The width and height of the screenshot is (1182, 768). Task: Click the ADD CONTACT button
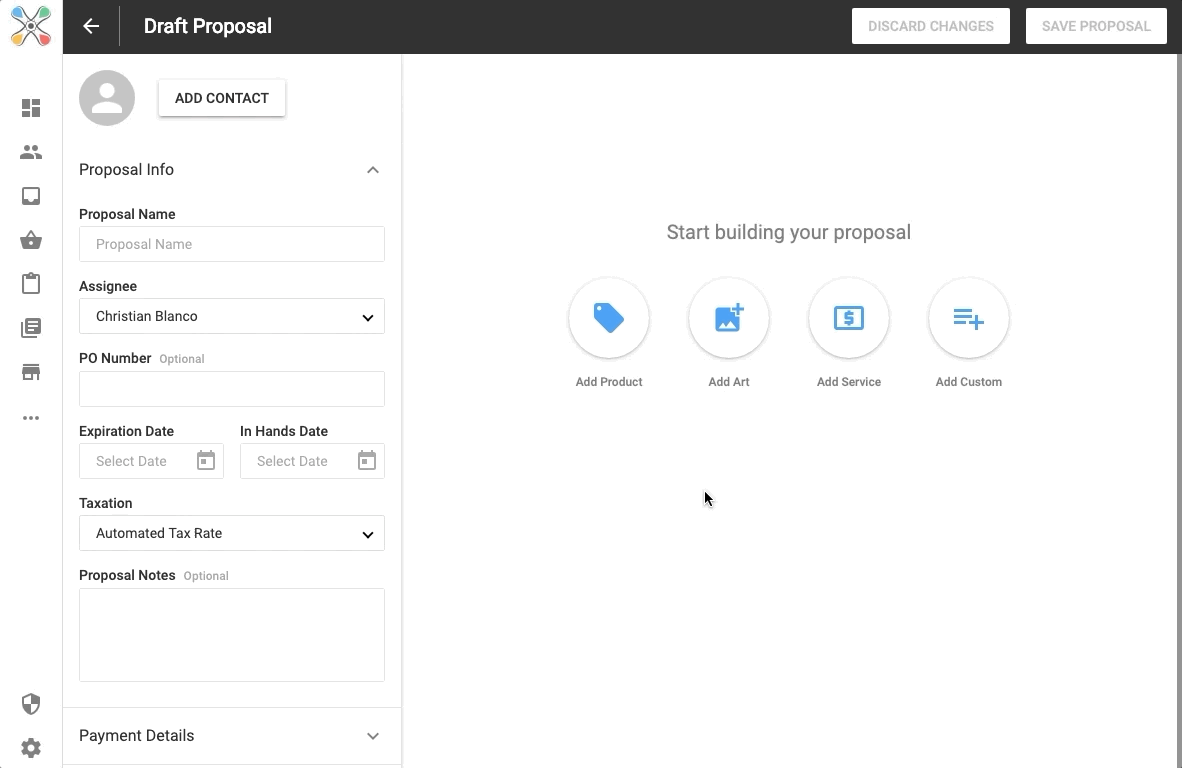(221, 98)
